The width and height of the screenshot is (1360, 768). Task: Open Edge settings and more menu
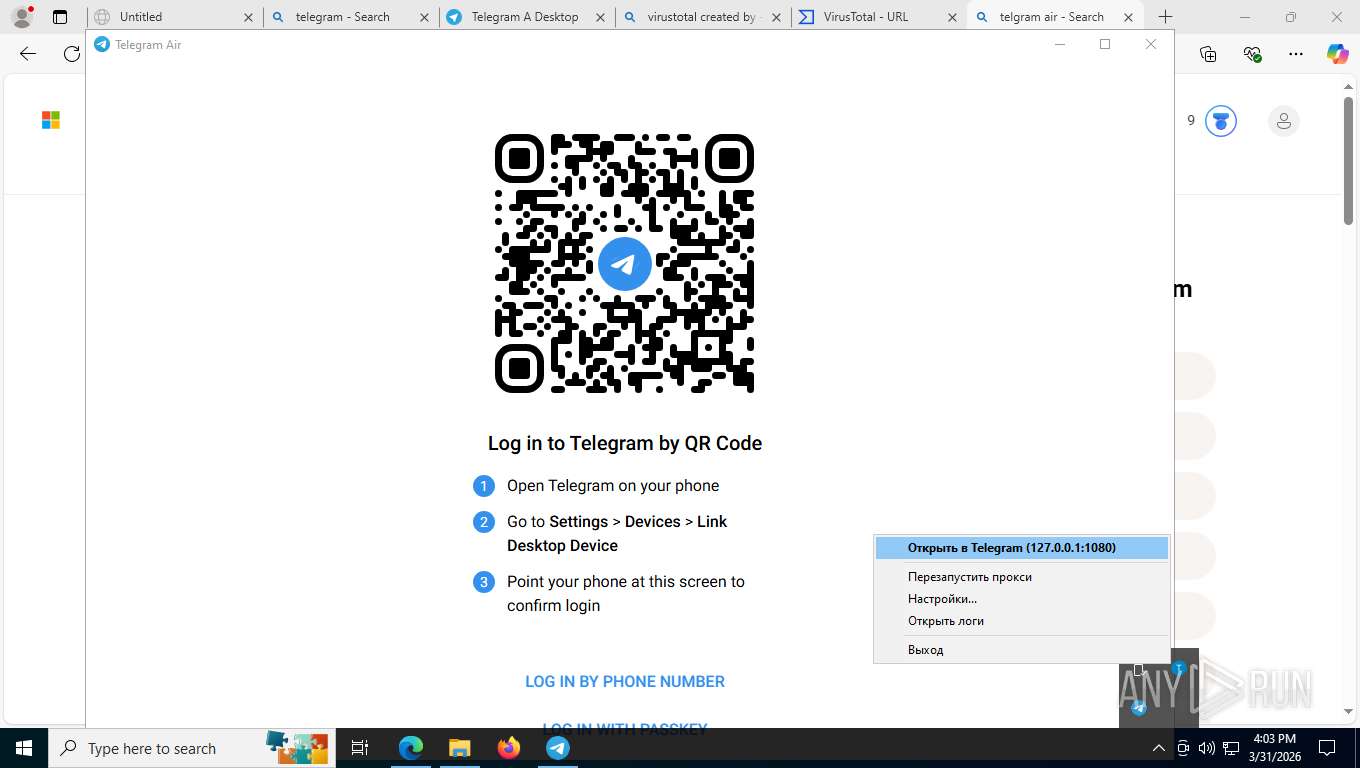1295,54
